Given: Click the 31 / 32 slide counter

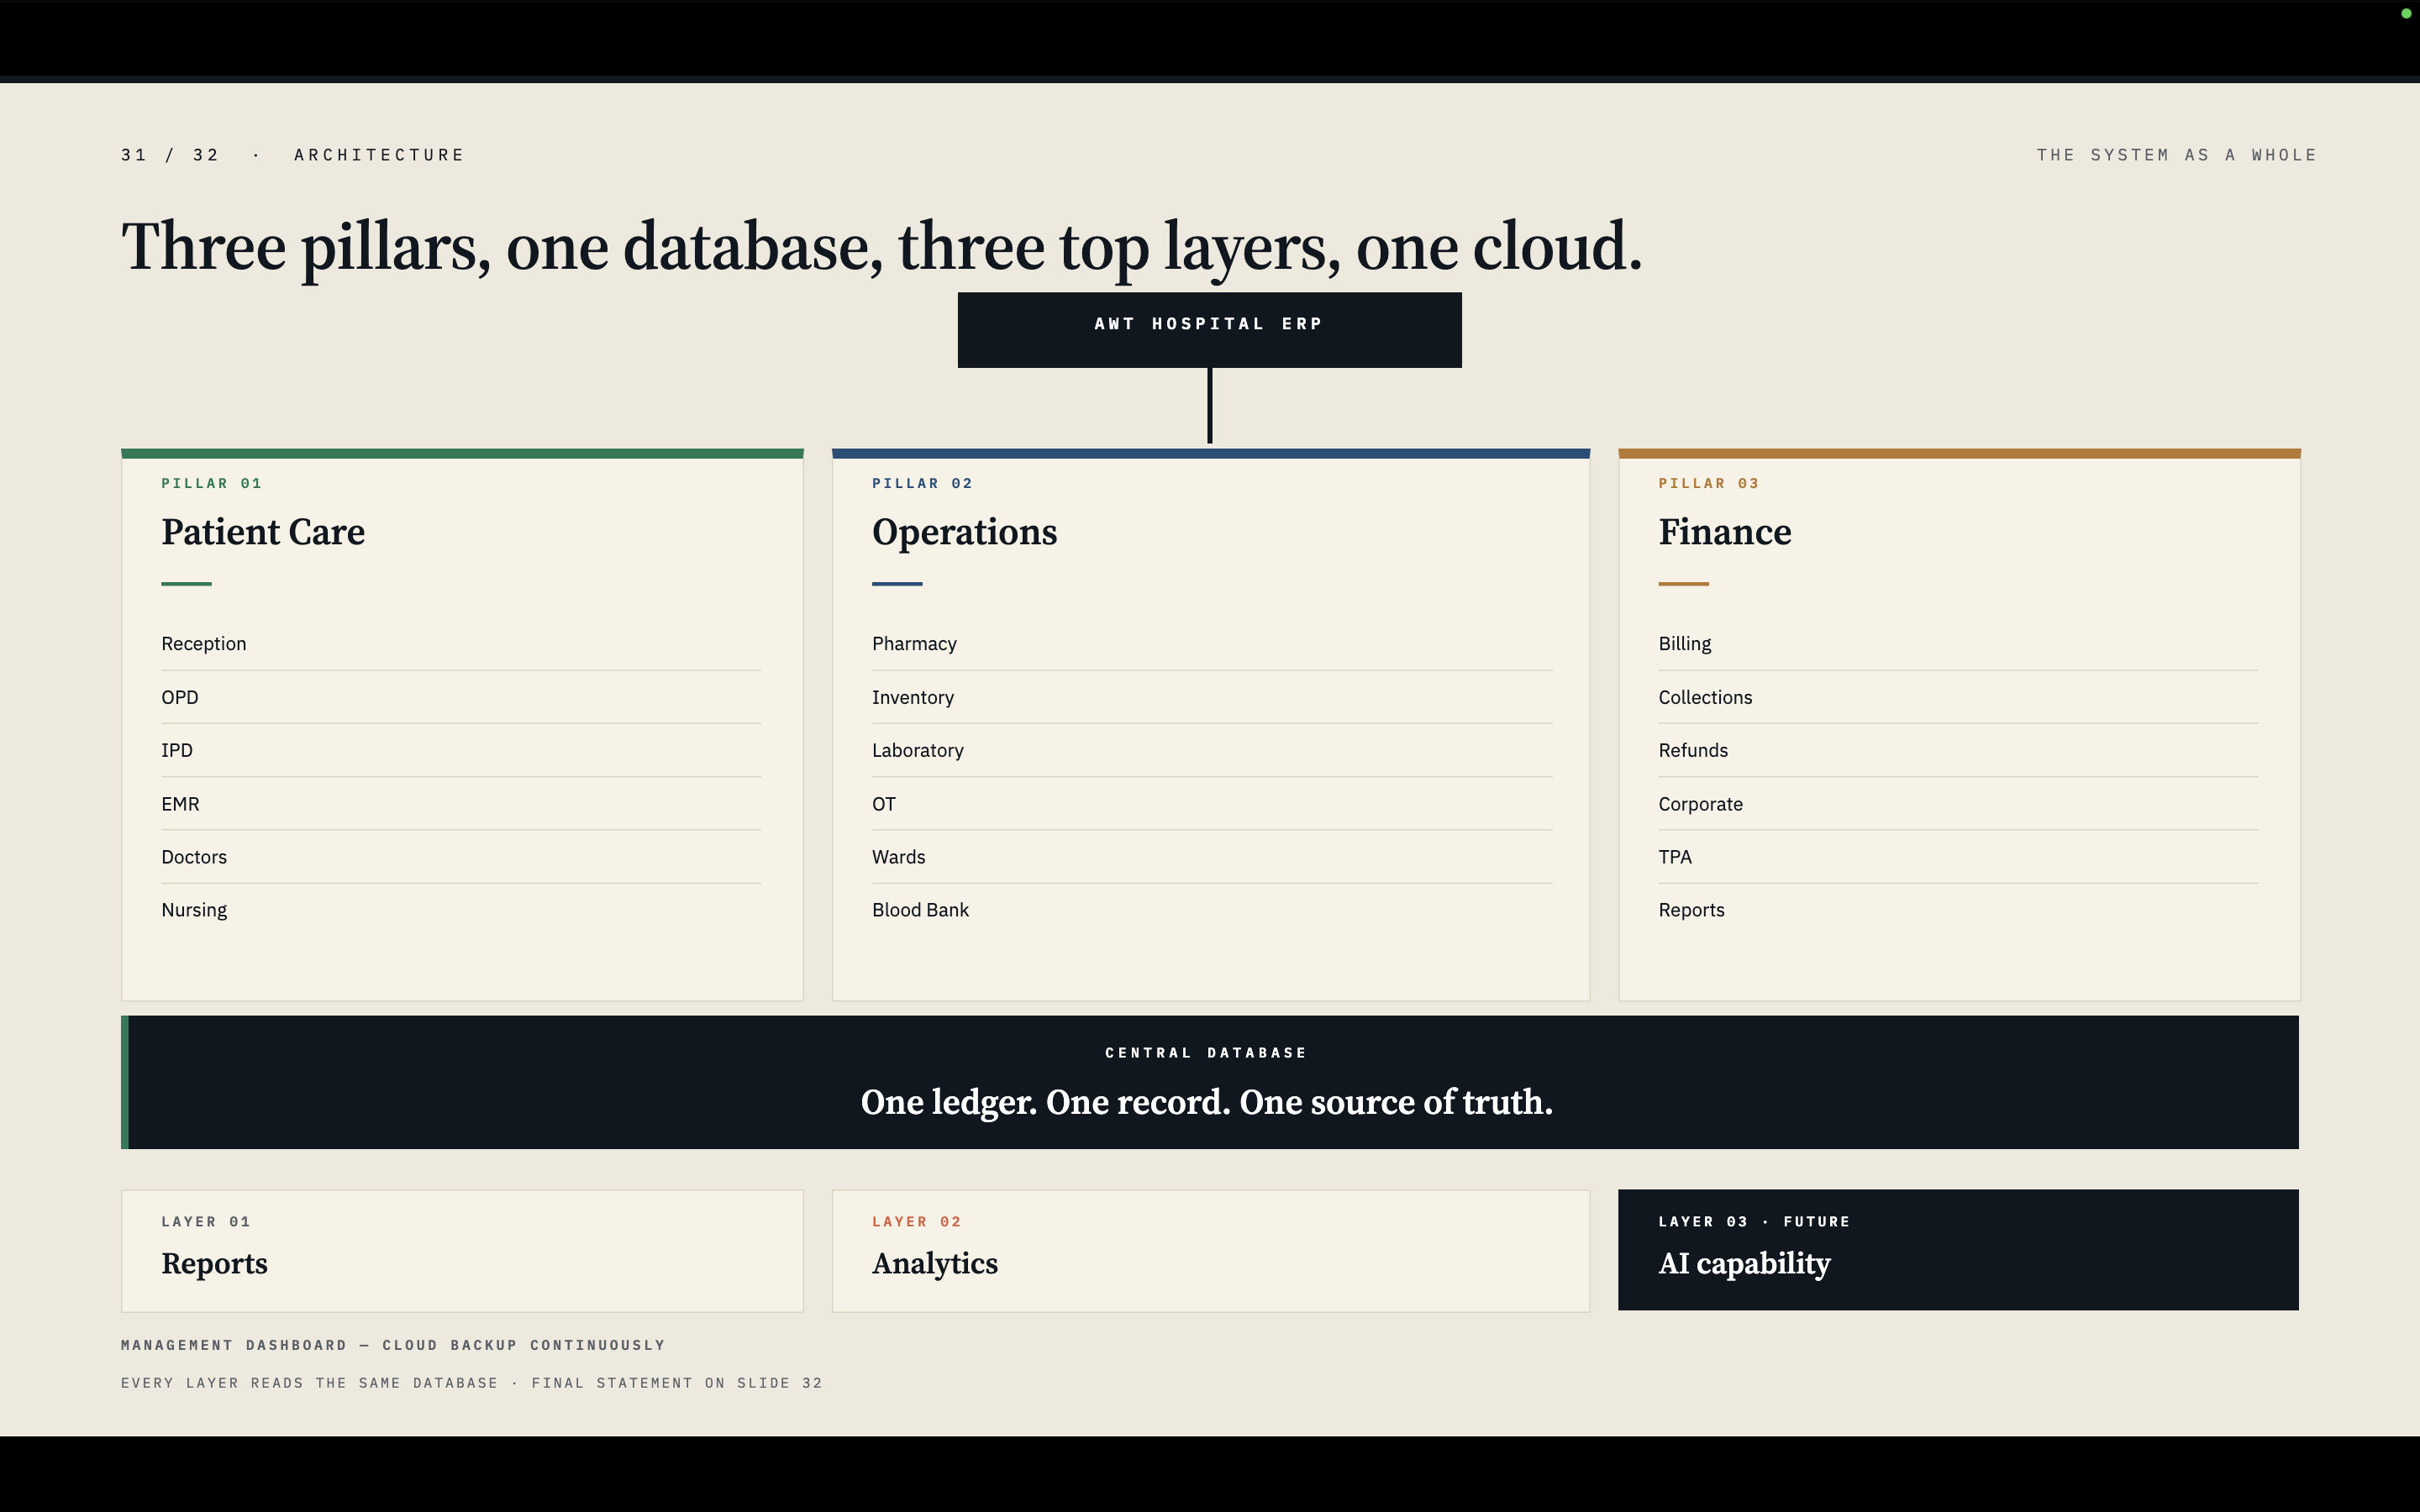Looking at the screenshot, I should 170,155.
